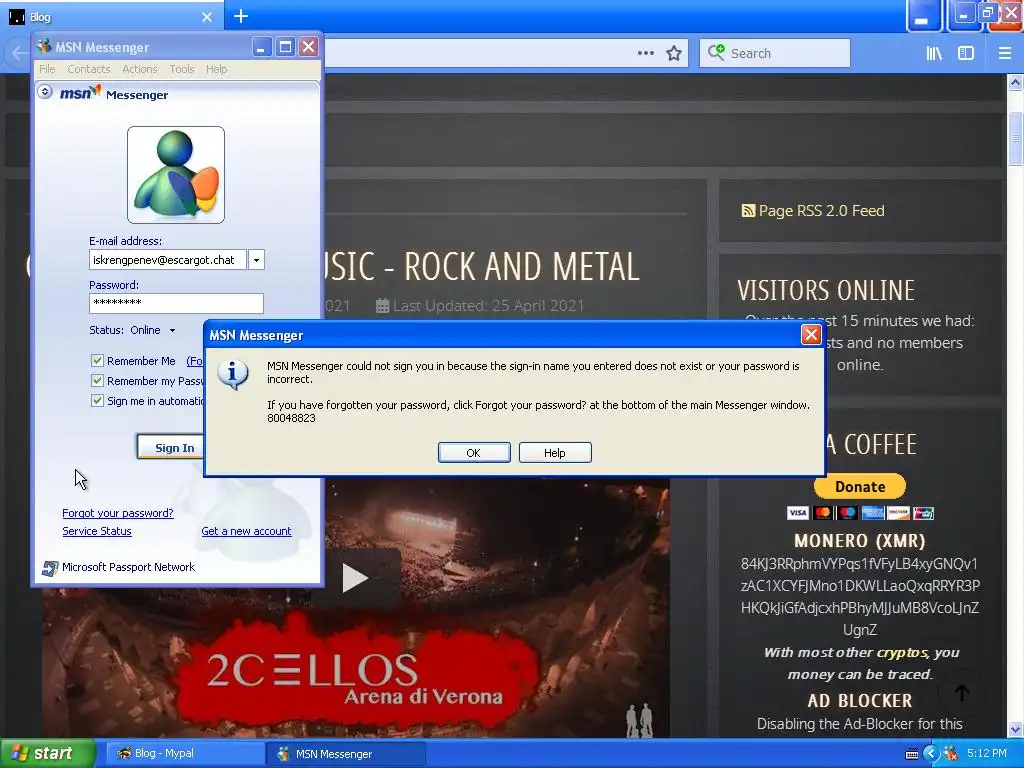Click the Microsoft Passport Network icon
The image size is (1024, 768).
50,568
